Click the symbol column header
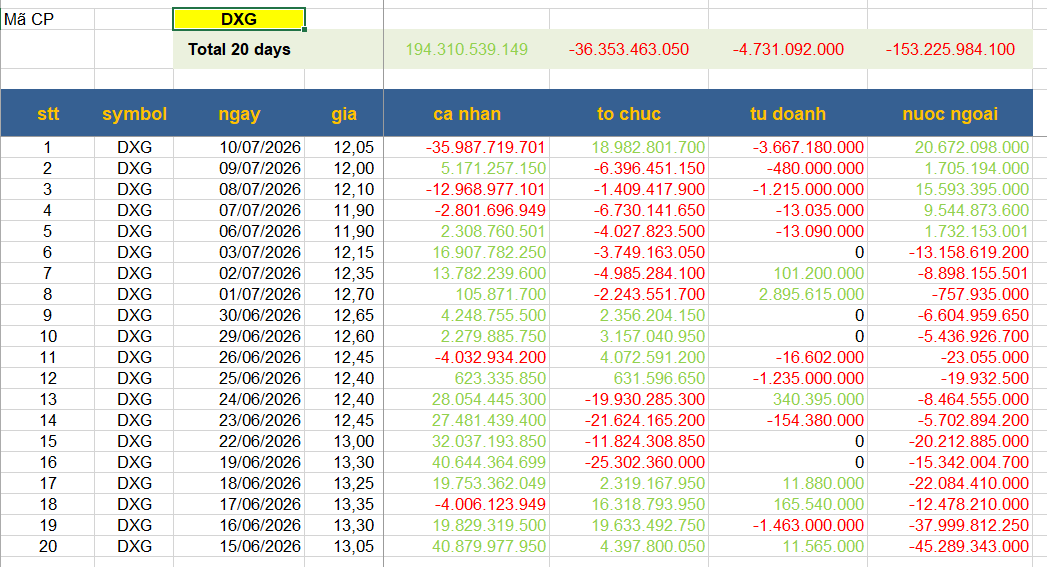Viewport: 1047px width, 567px height. [134, 114]
